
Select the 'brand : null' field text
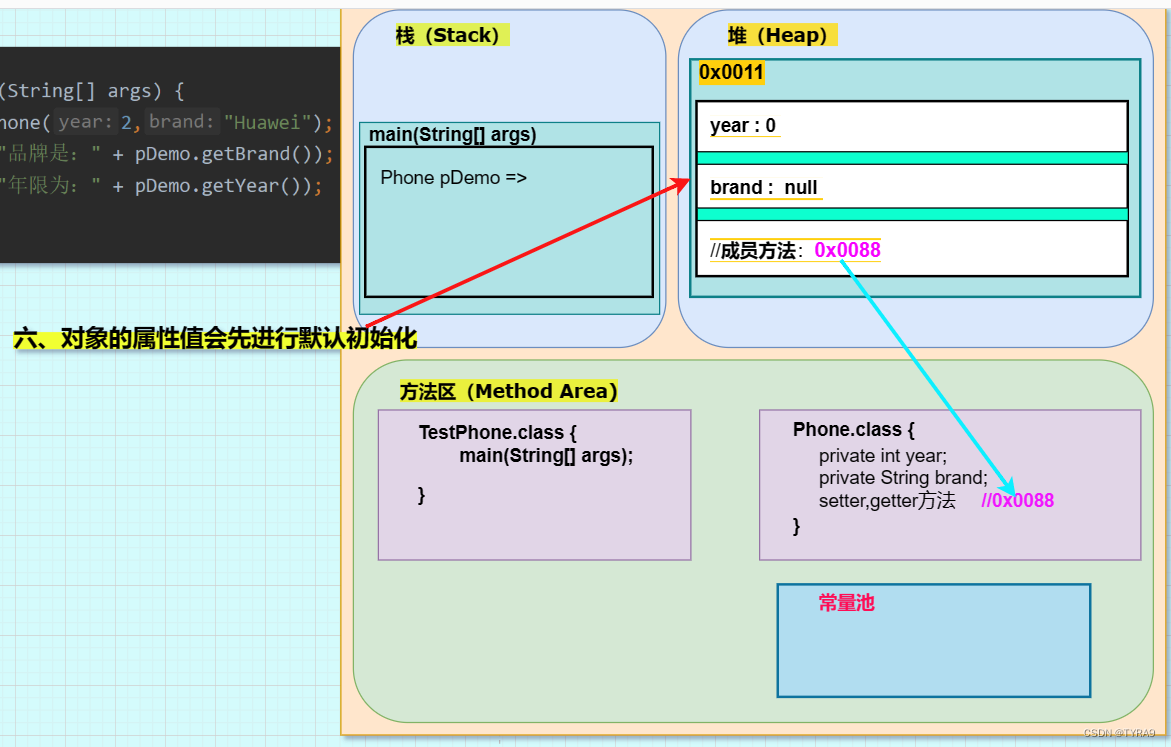click(x=764, y=187)
